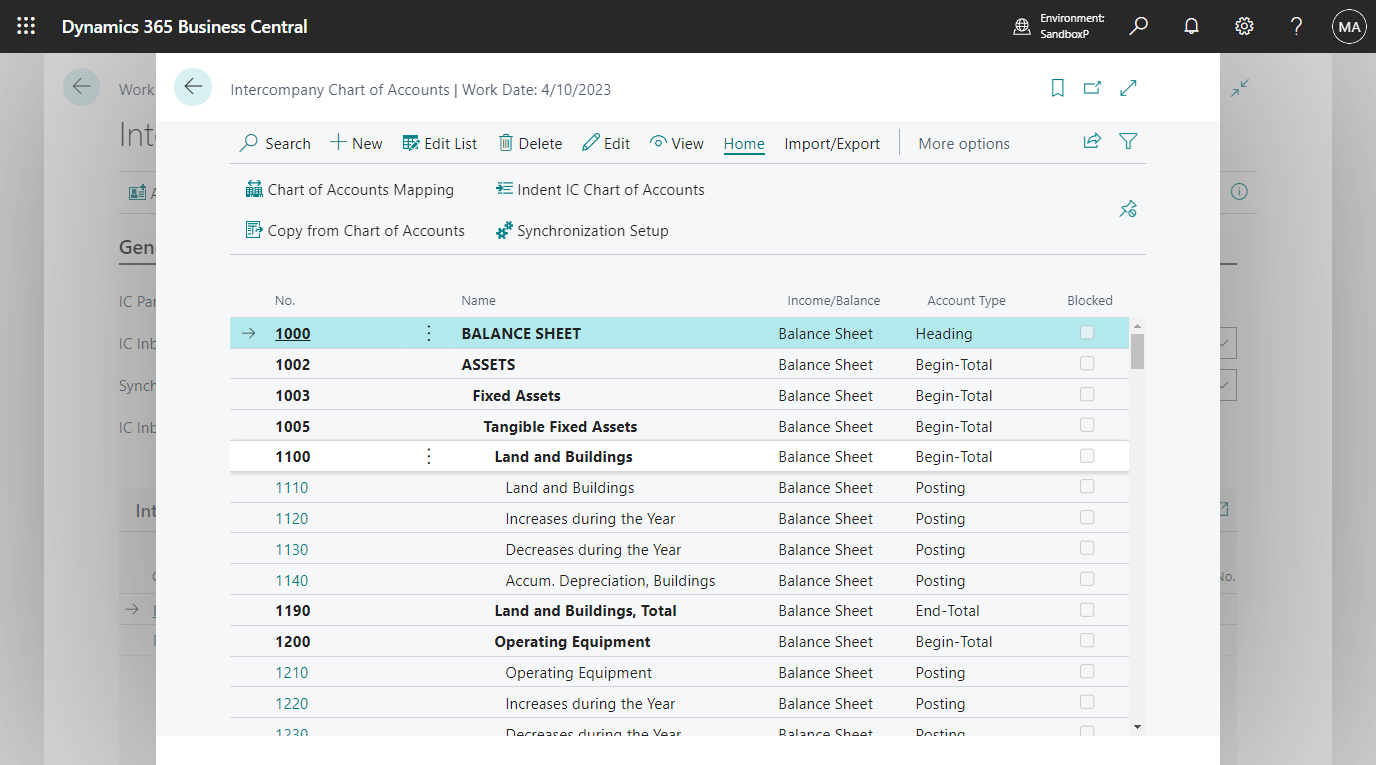
Task: Open account 1110 via its number link
Action: tap(291, 487)
